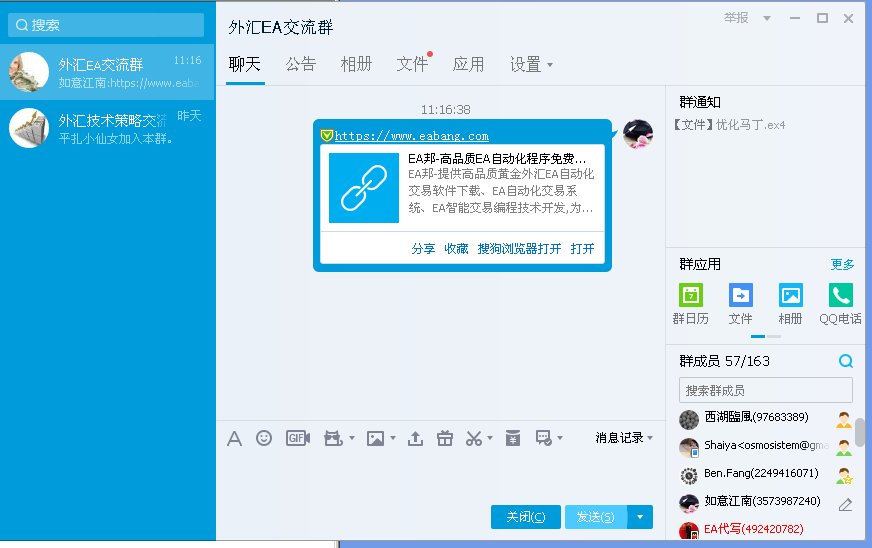
Task: Select the scissors screenshot tool
Action: [x=474, y=438]
